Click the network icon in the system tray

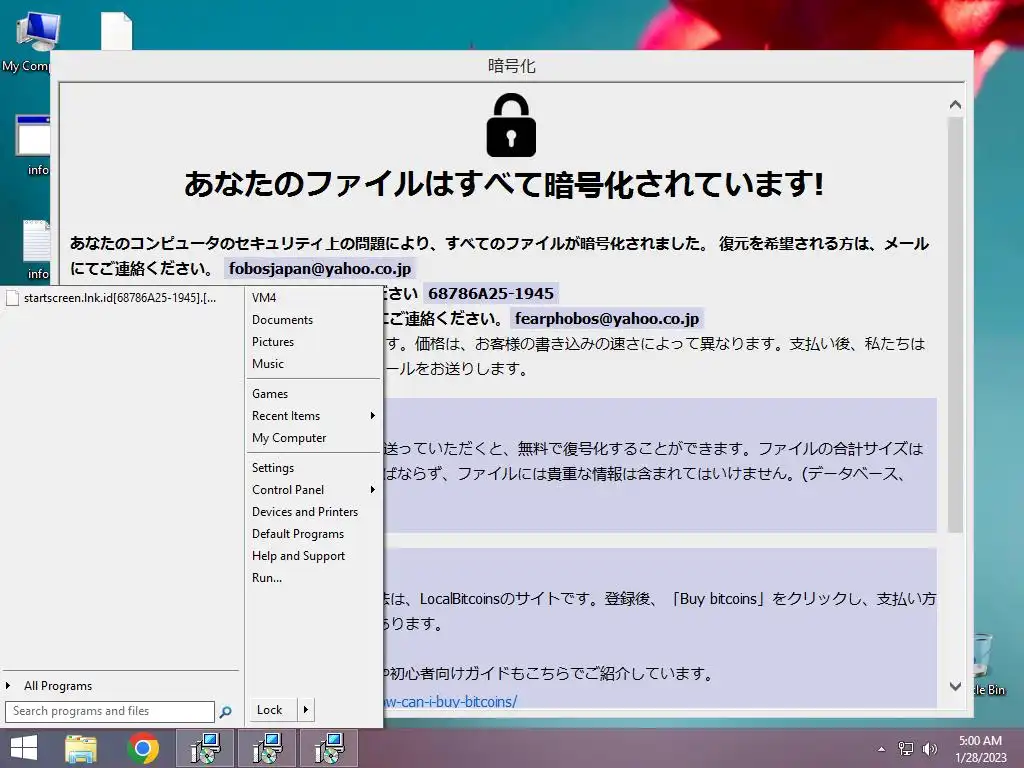pos(905,749)
